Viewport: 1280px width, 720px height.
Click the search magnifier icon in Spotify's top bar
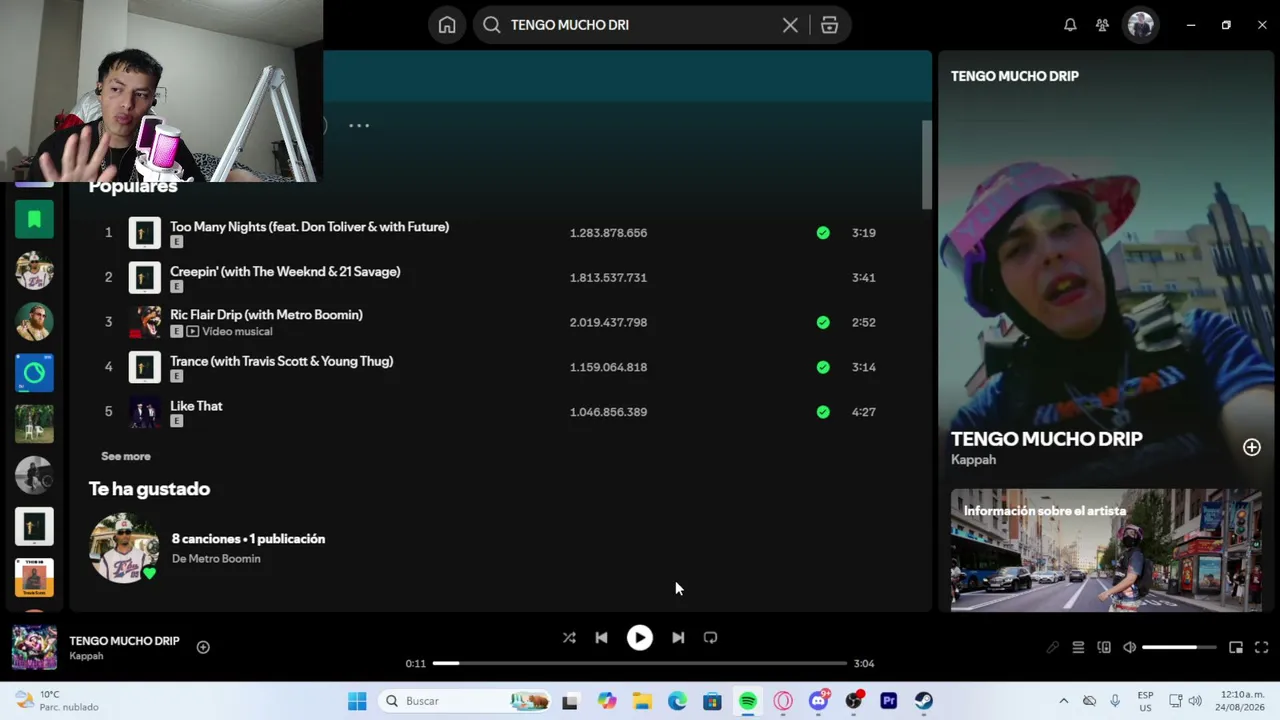click(492, 25)
